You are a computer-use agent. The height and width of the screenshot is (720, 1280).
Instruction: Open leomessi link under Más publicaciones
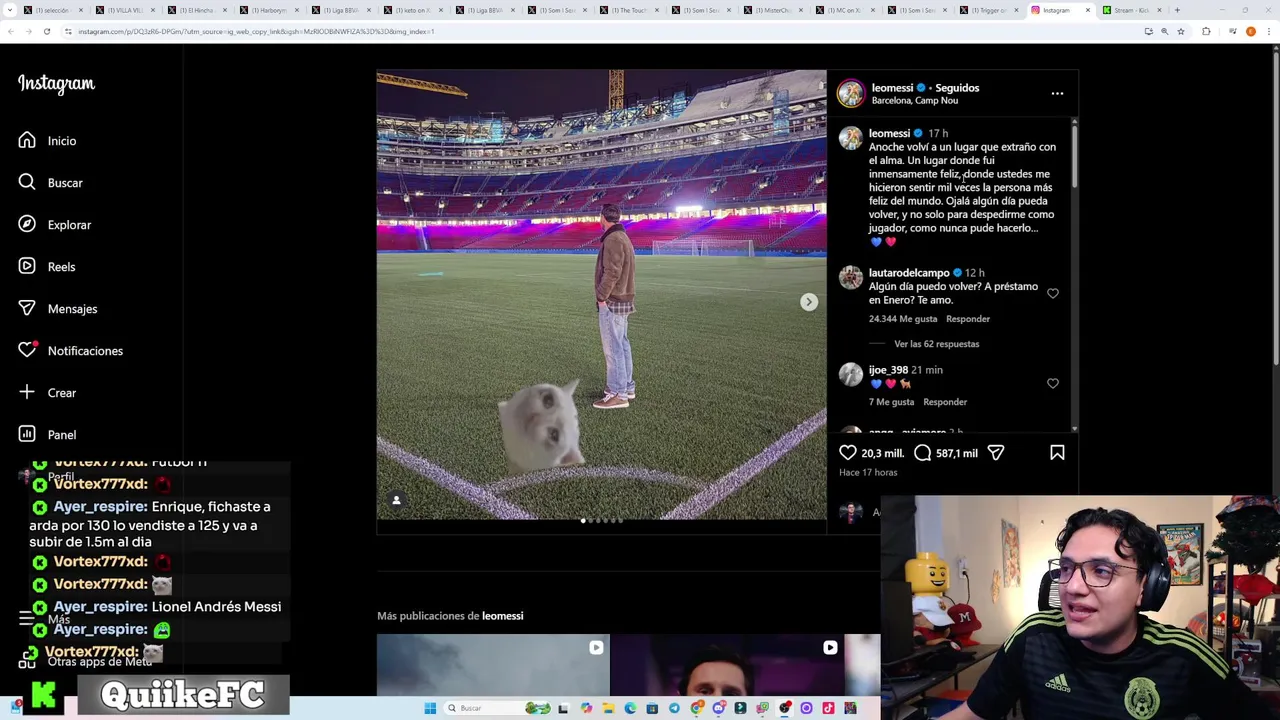[502, 616]
